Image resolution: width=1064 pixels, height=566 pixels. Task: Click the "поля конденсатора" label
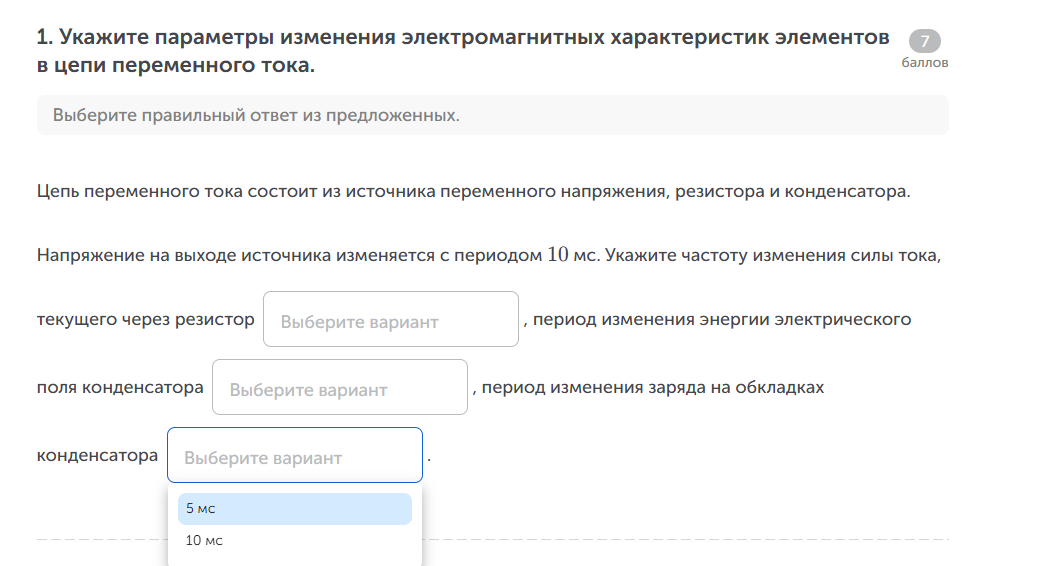pos(120,388)
